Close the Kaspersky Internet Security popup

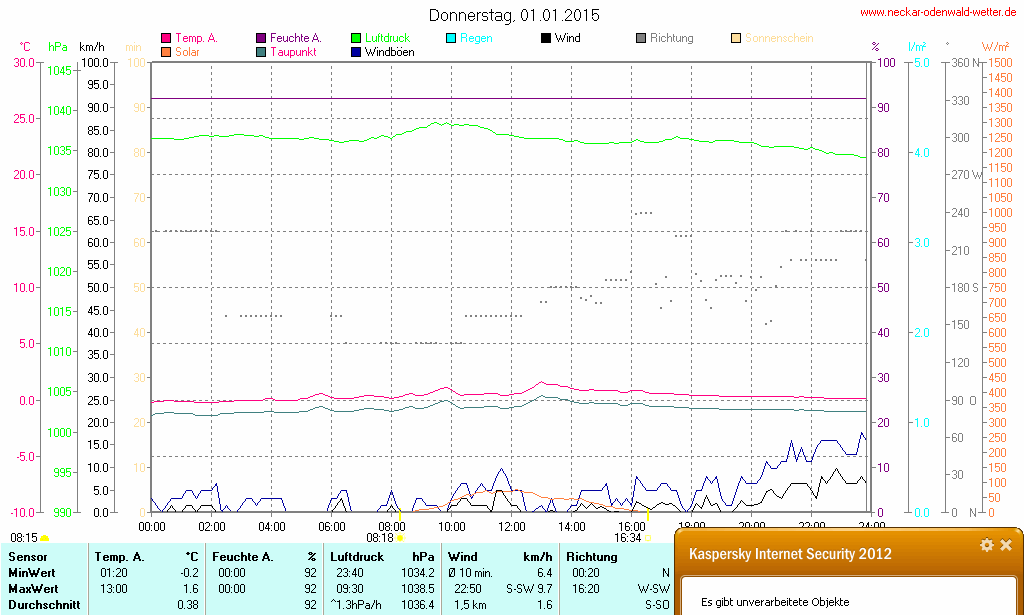tap(1006, 545)
